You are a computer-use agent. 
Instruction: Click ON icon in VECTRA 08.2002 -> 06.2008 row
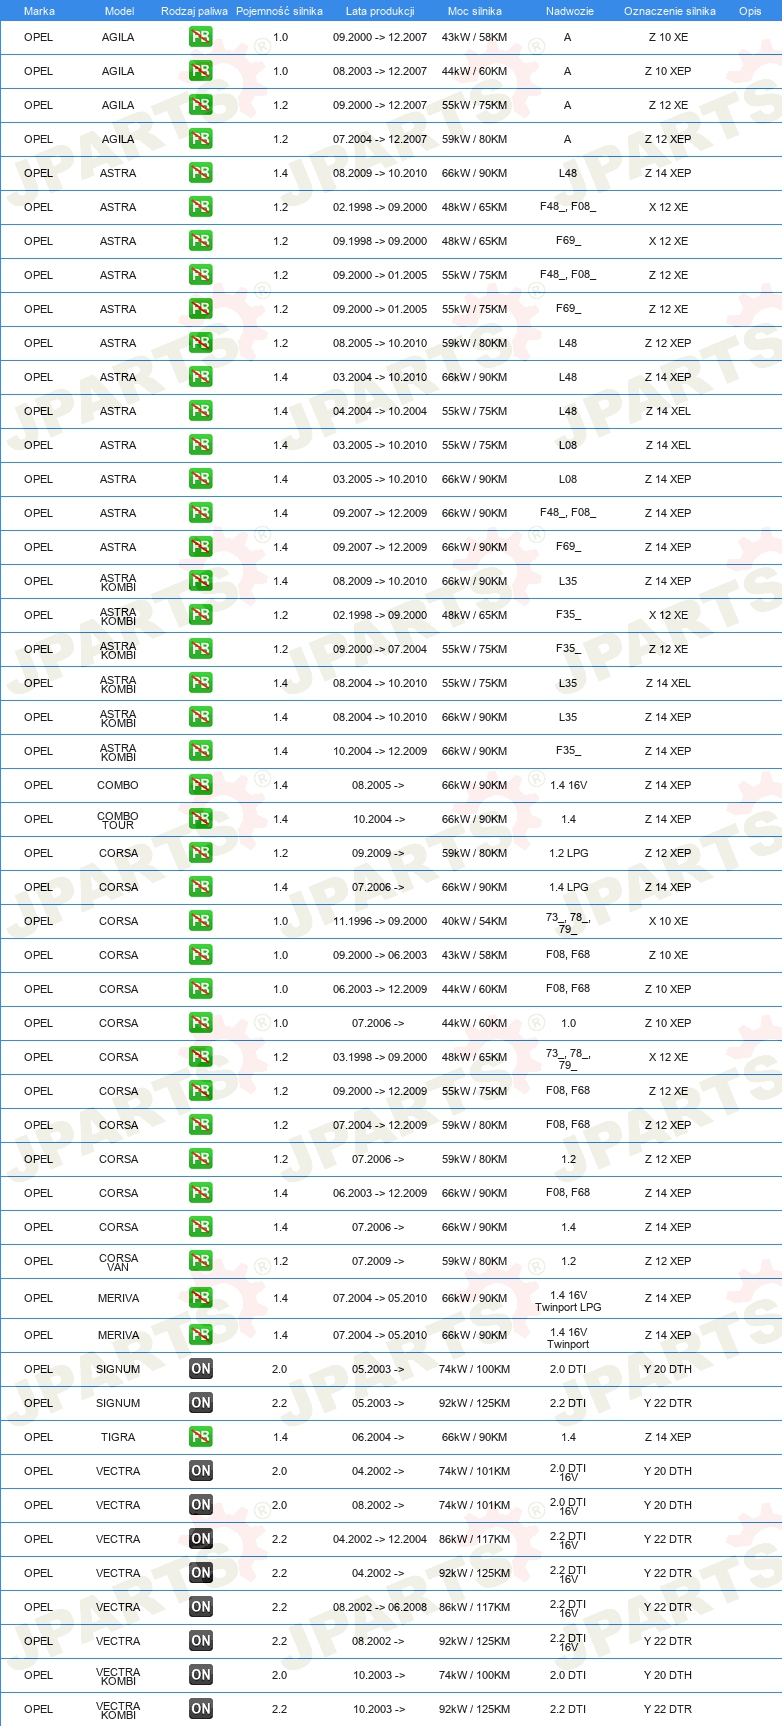point(201,1607)
